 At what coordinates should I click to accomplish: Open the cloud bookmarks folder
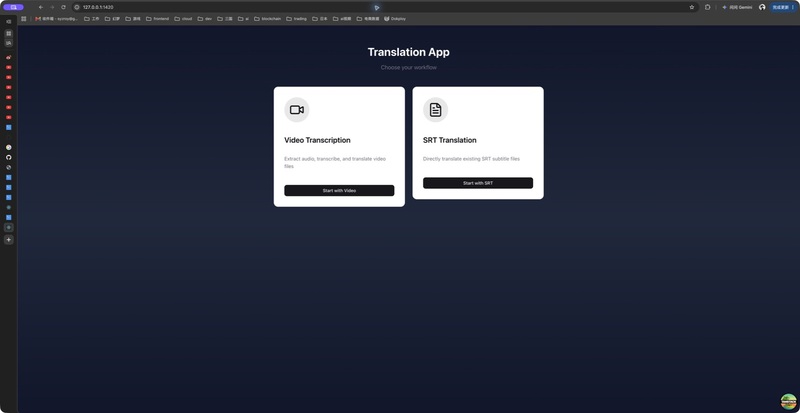[x=183, y=19]
